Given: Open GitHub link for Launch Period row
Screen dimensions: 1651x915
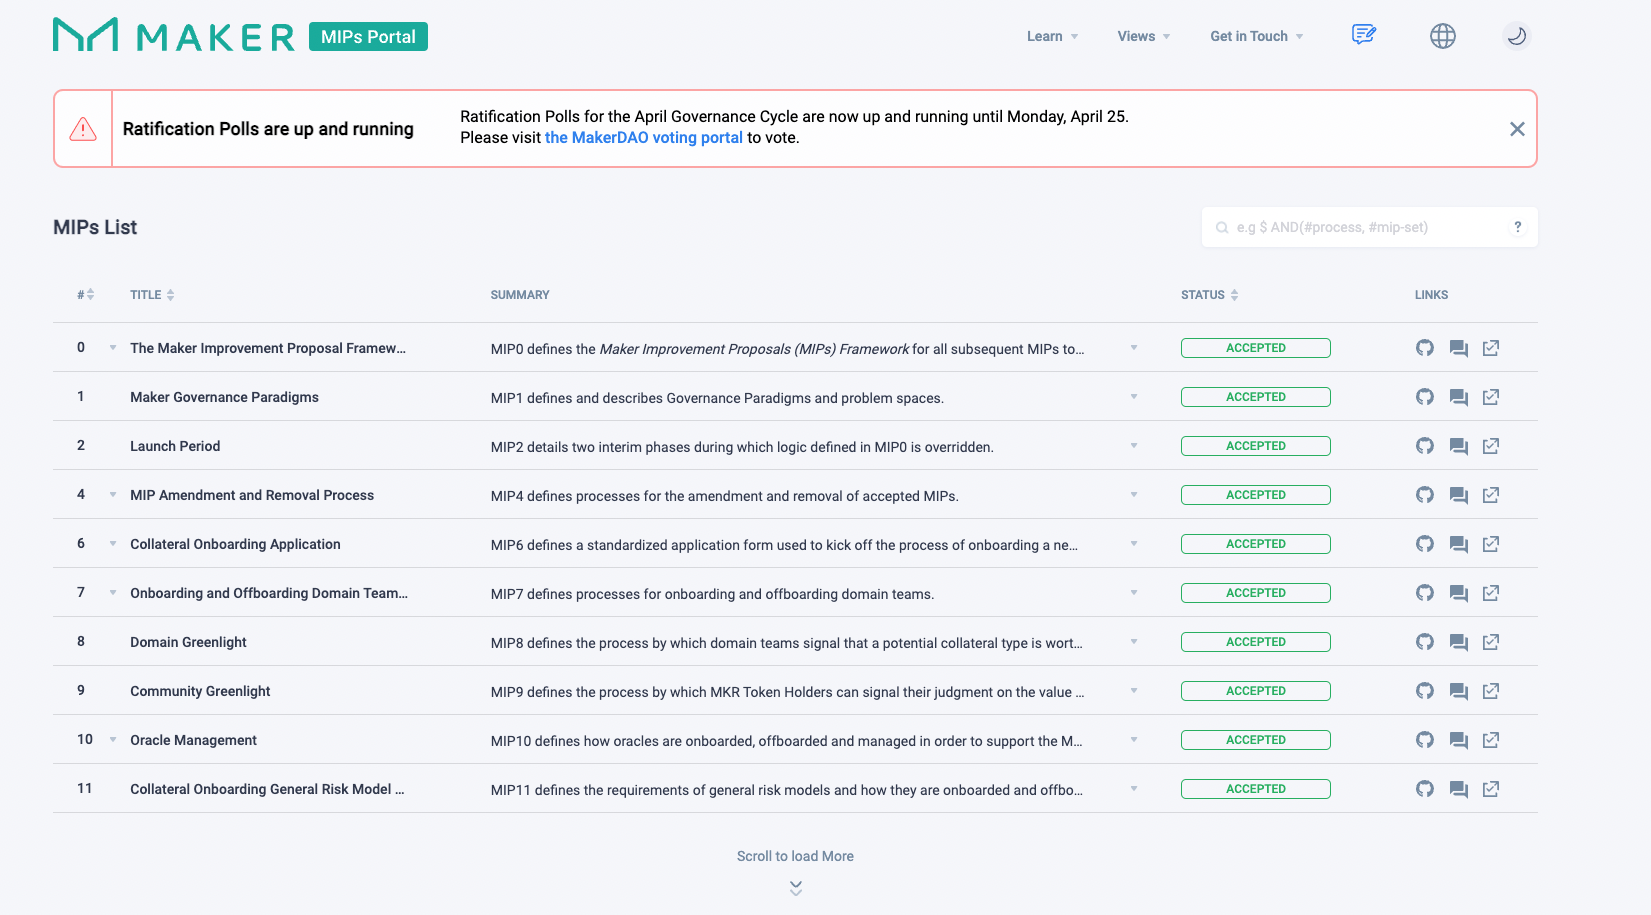Looking at the screenshot, I should pyautogui.click(x=1425, y=446).
